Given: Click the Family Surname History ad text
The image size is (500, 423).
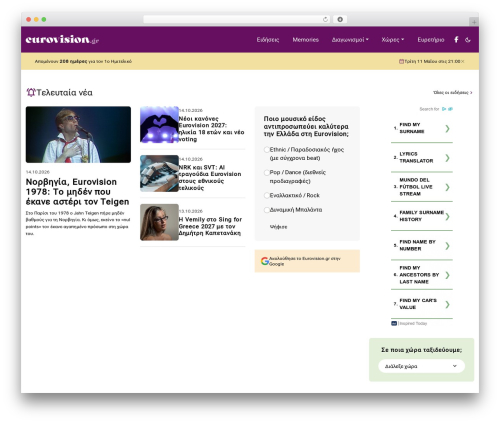Looking at the screenshot, I should pyautogui.click(x=421, y=216).
